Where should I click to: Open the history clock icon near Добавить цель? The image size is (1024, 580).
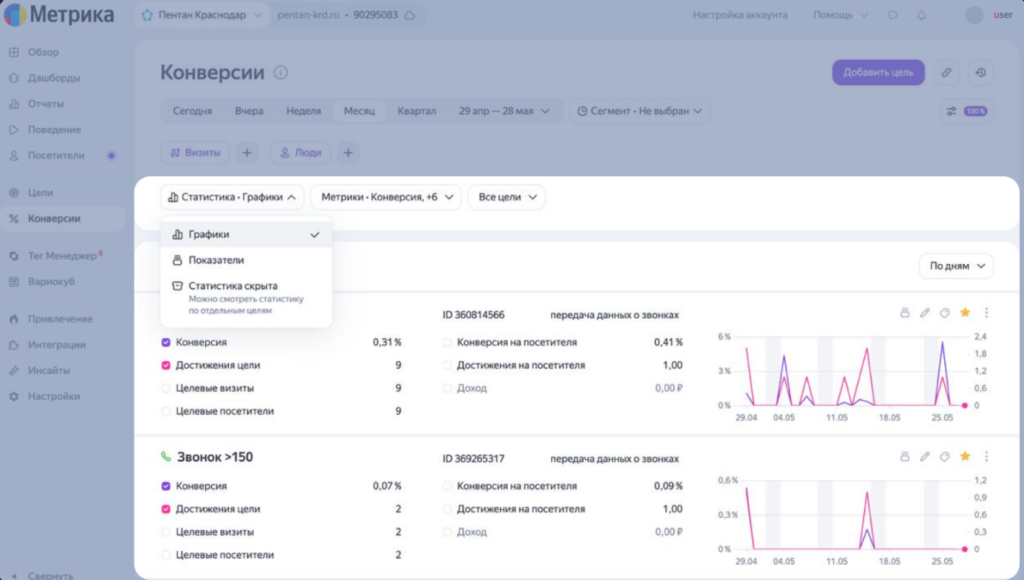981,72
